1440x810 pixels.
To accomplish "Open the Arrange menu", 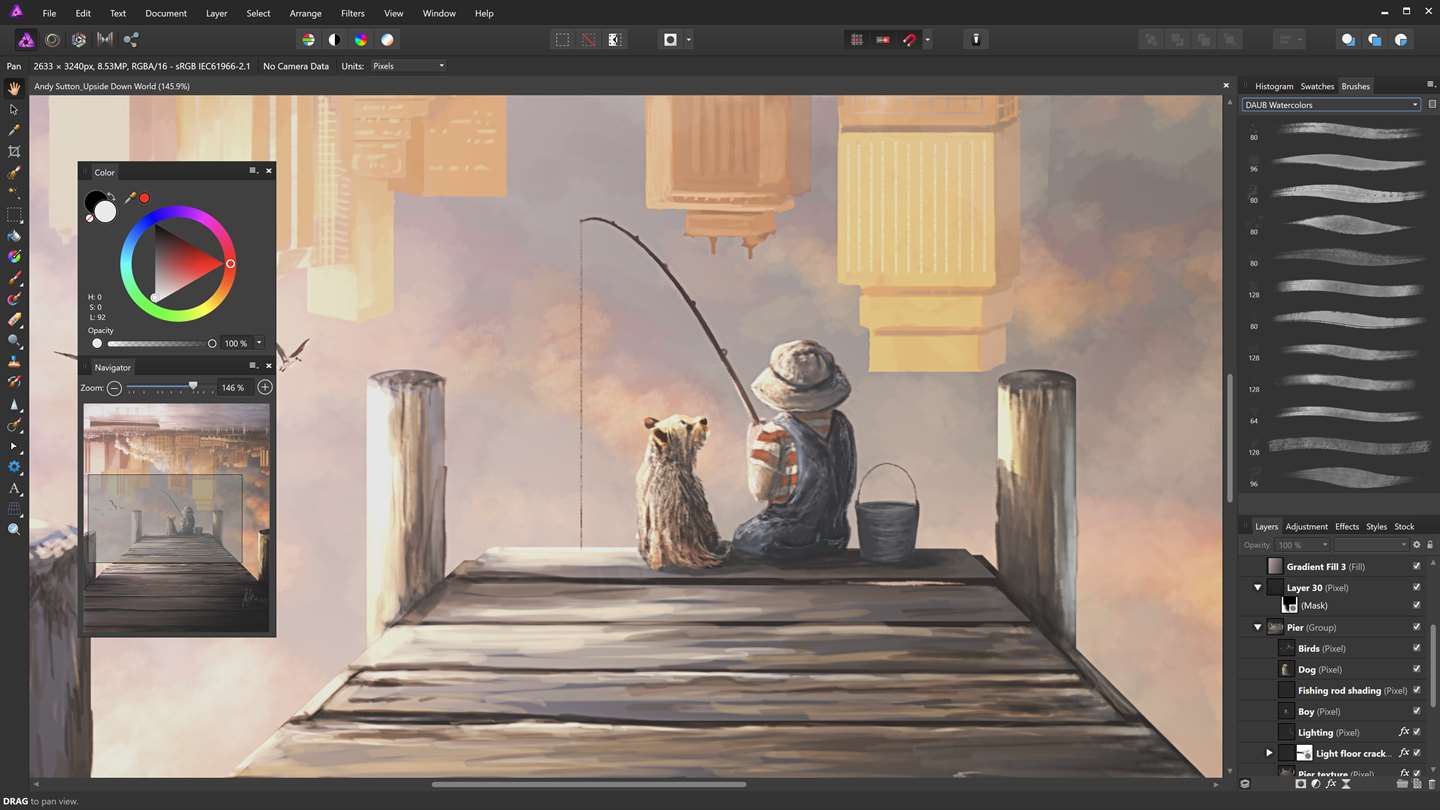I will click(305, 13).
